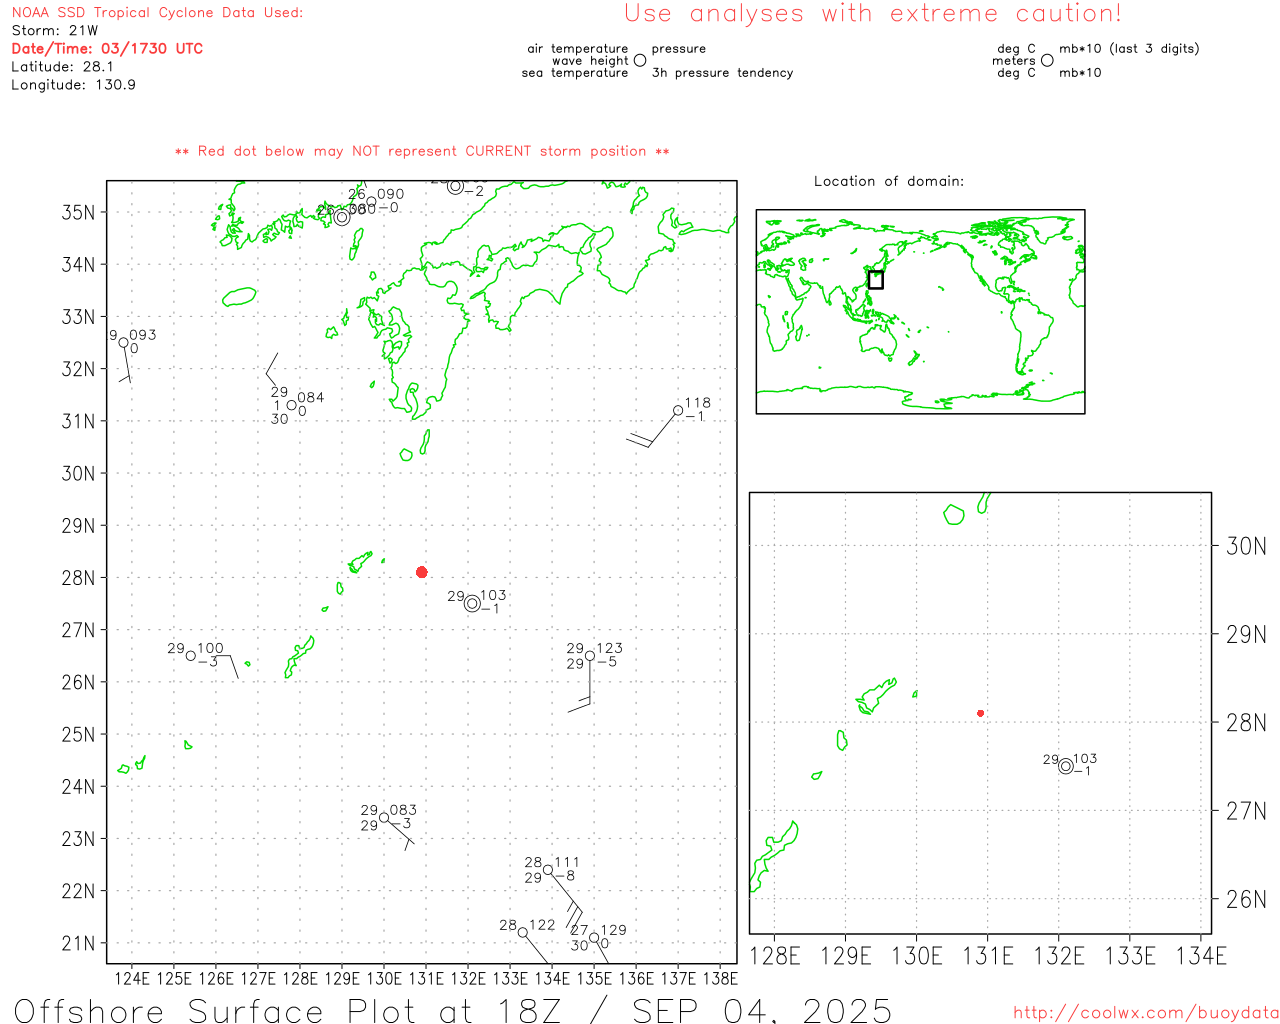Open the coolwx.com/buoydata link
The image size is (1280, 1024).
pos(1146,1013)
